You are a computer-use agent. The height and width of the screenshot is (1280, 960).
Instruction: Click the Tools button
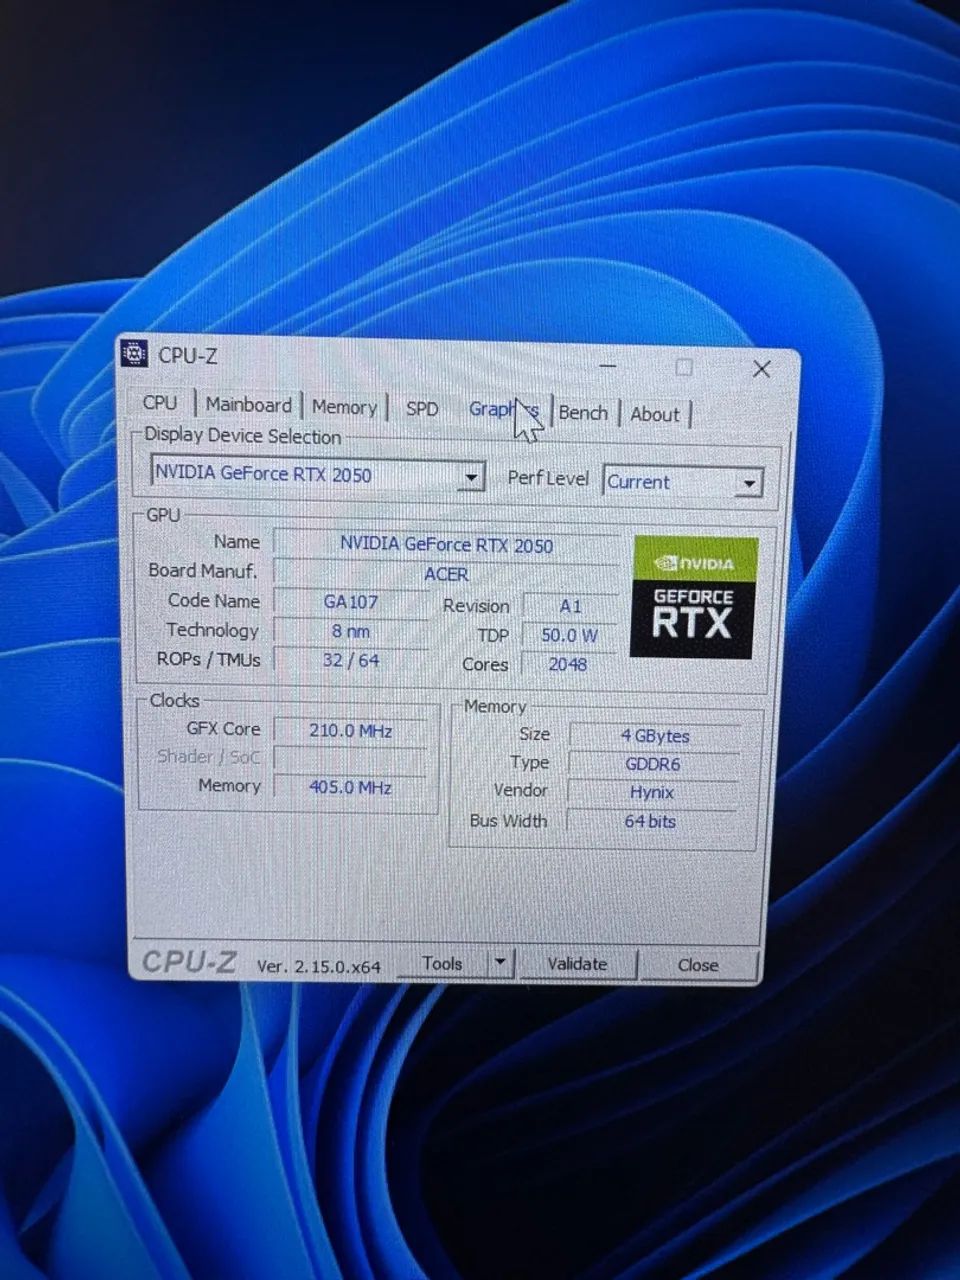(442, 963)
